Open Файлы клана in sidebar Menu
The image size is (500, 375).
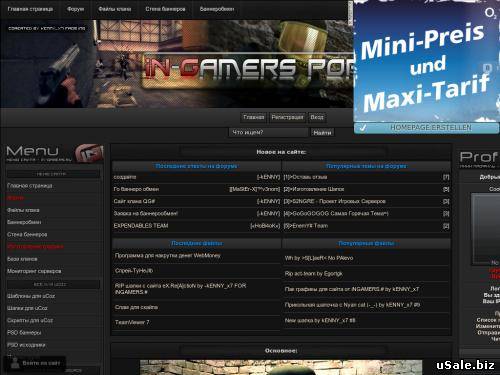[x=23, y=210]
